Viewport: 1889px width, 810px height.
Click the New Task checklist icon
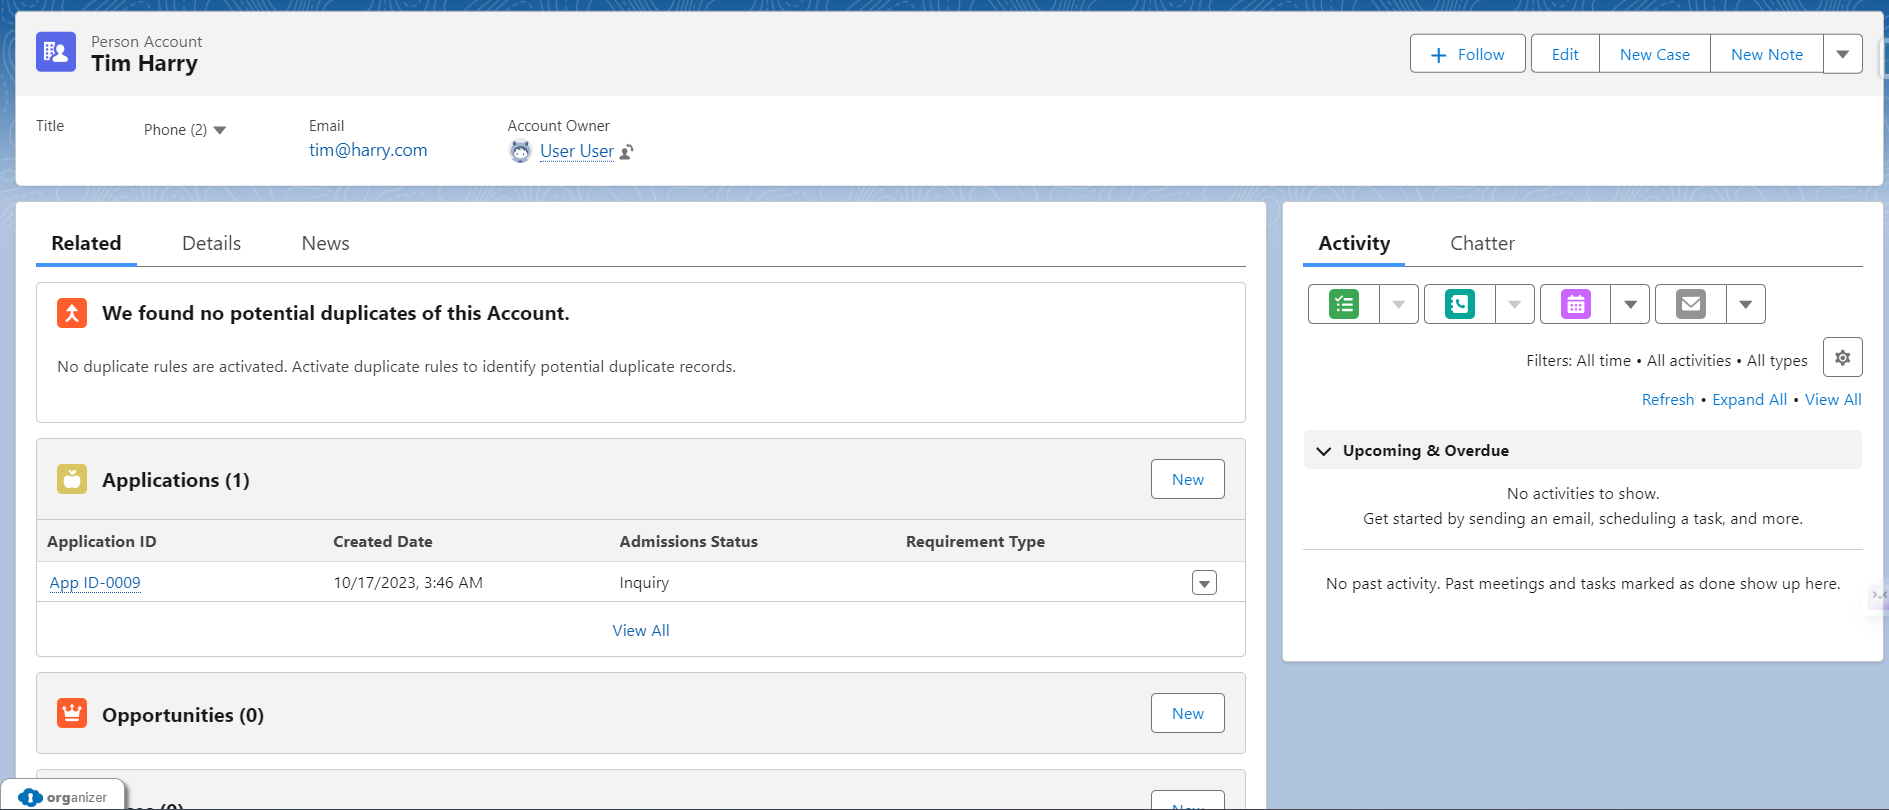[1344, 304]
